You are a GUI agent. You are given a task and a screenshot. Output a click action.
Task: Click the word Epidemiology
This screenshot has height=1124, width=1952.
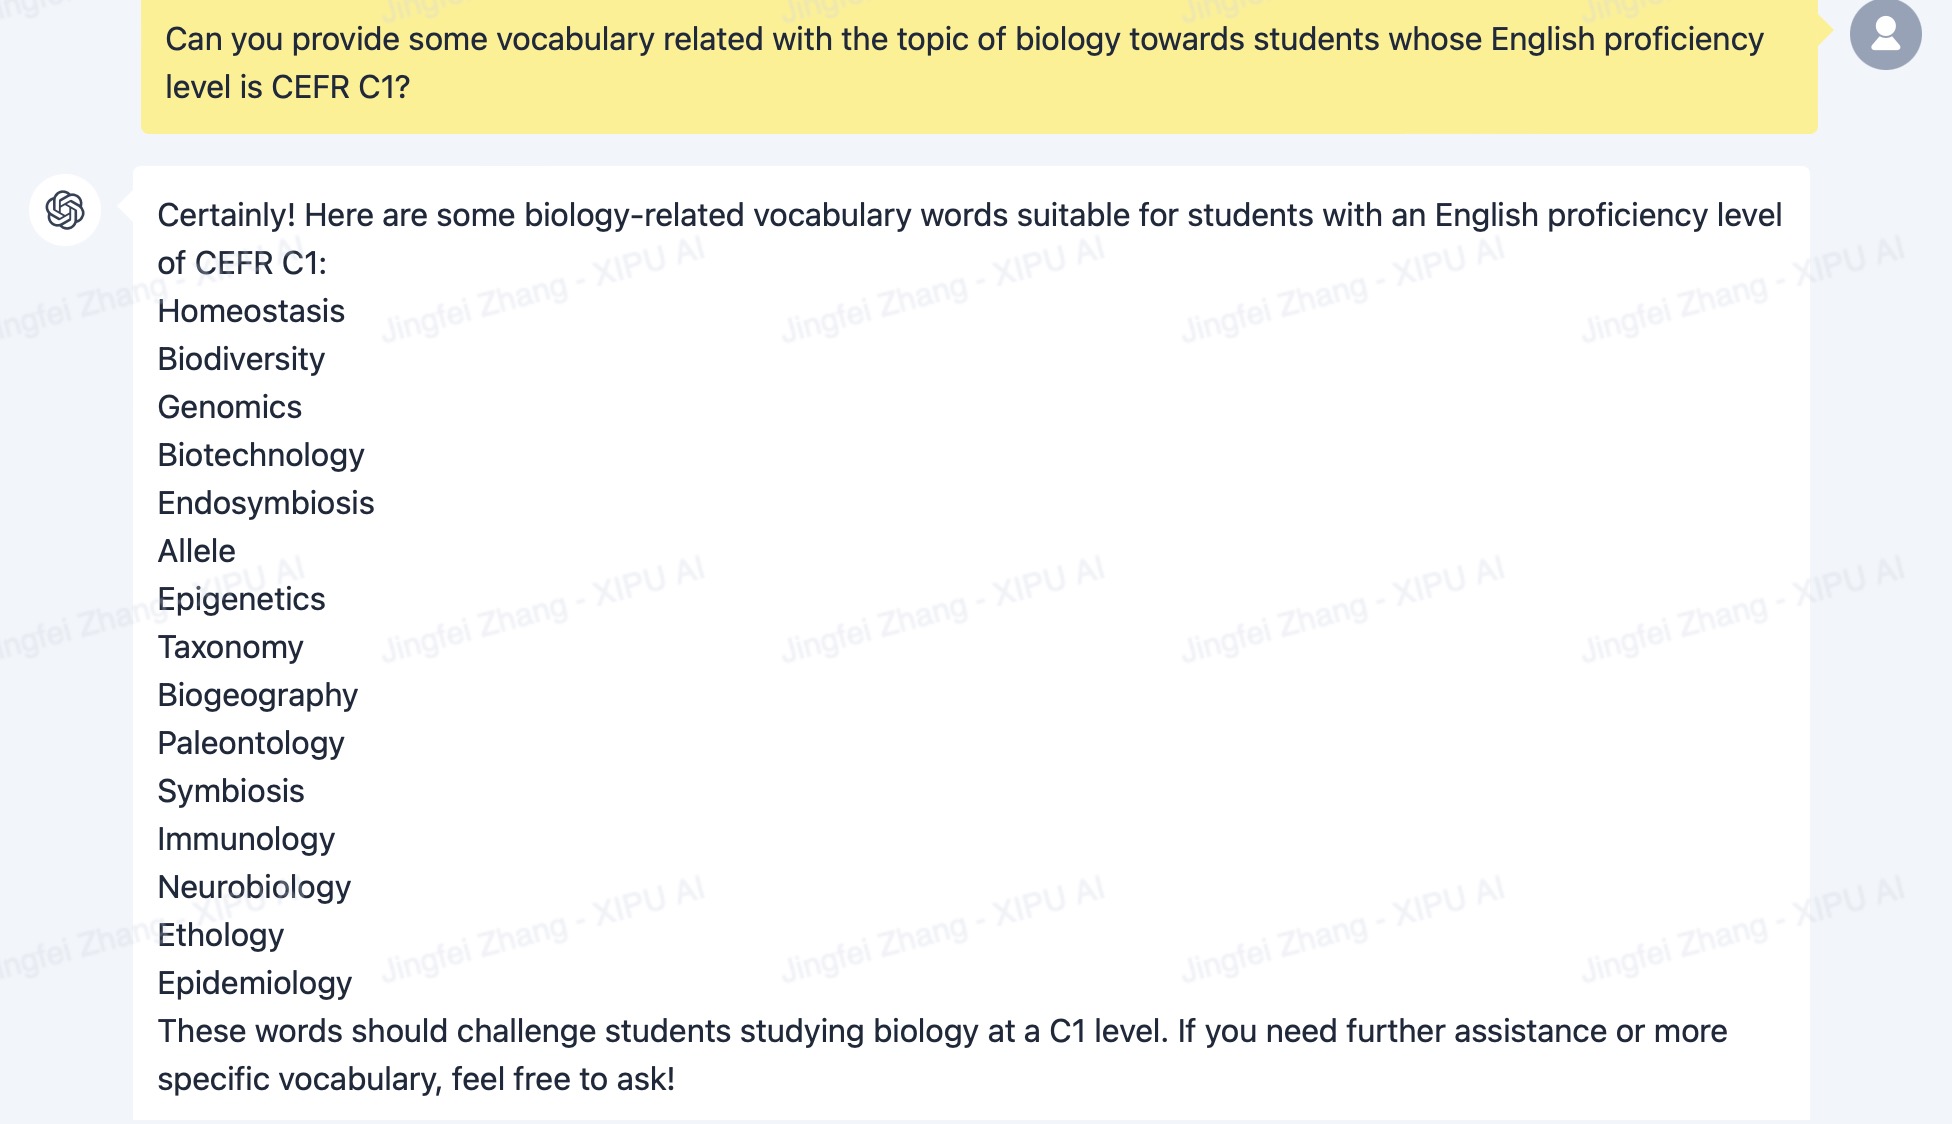click(x=255, y=983)
